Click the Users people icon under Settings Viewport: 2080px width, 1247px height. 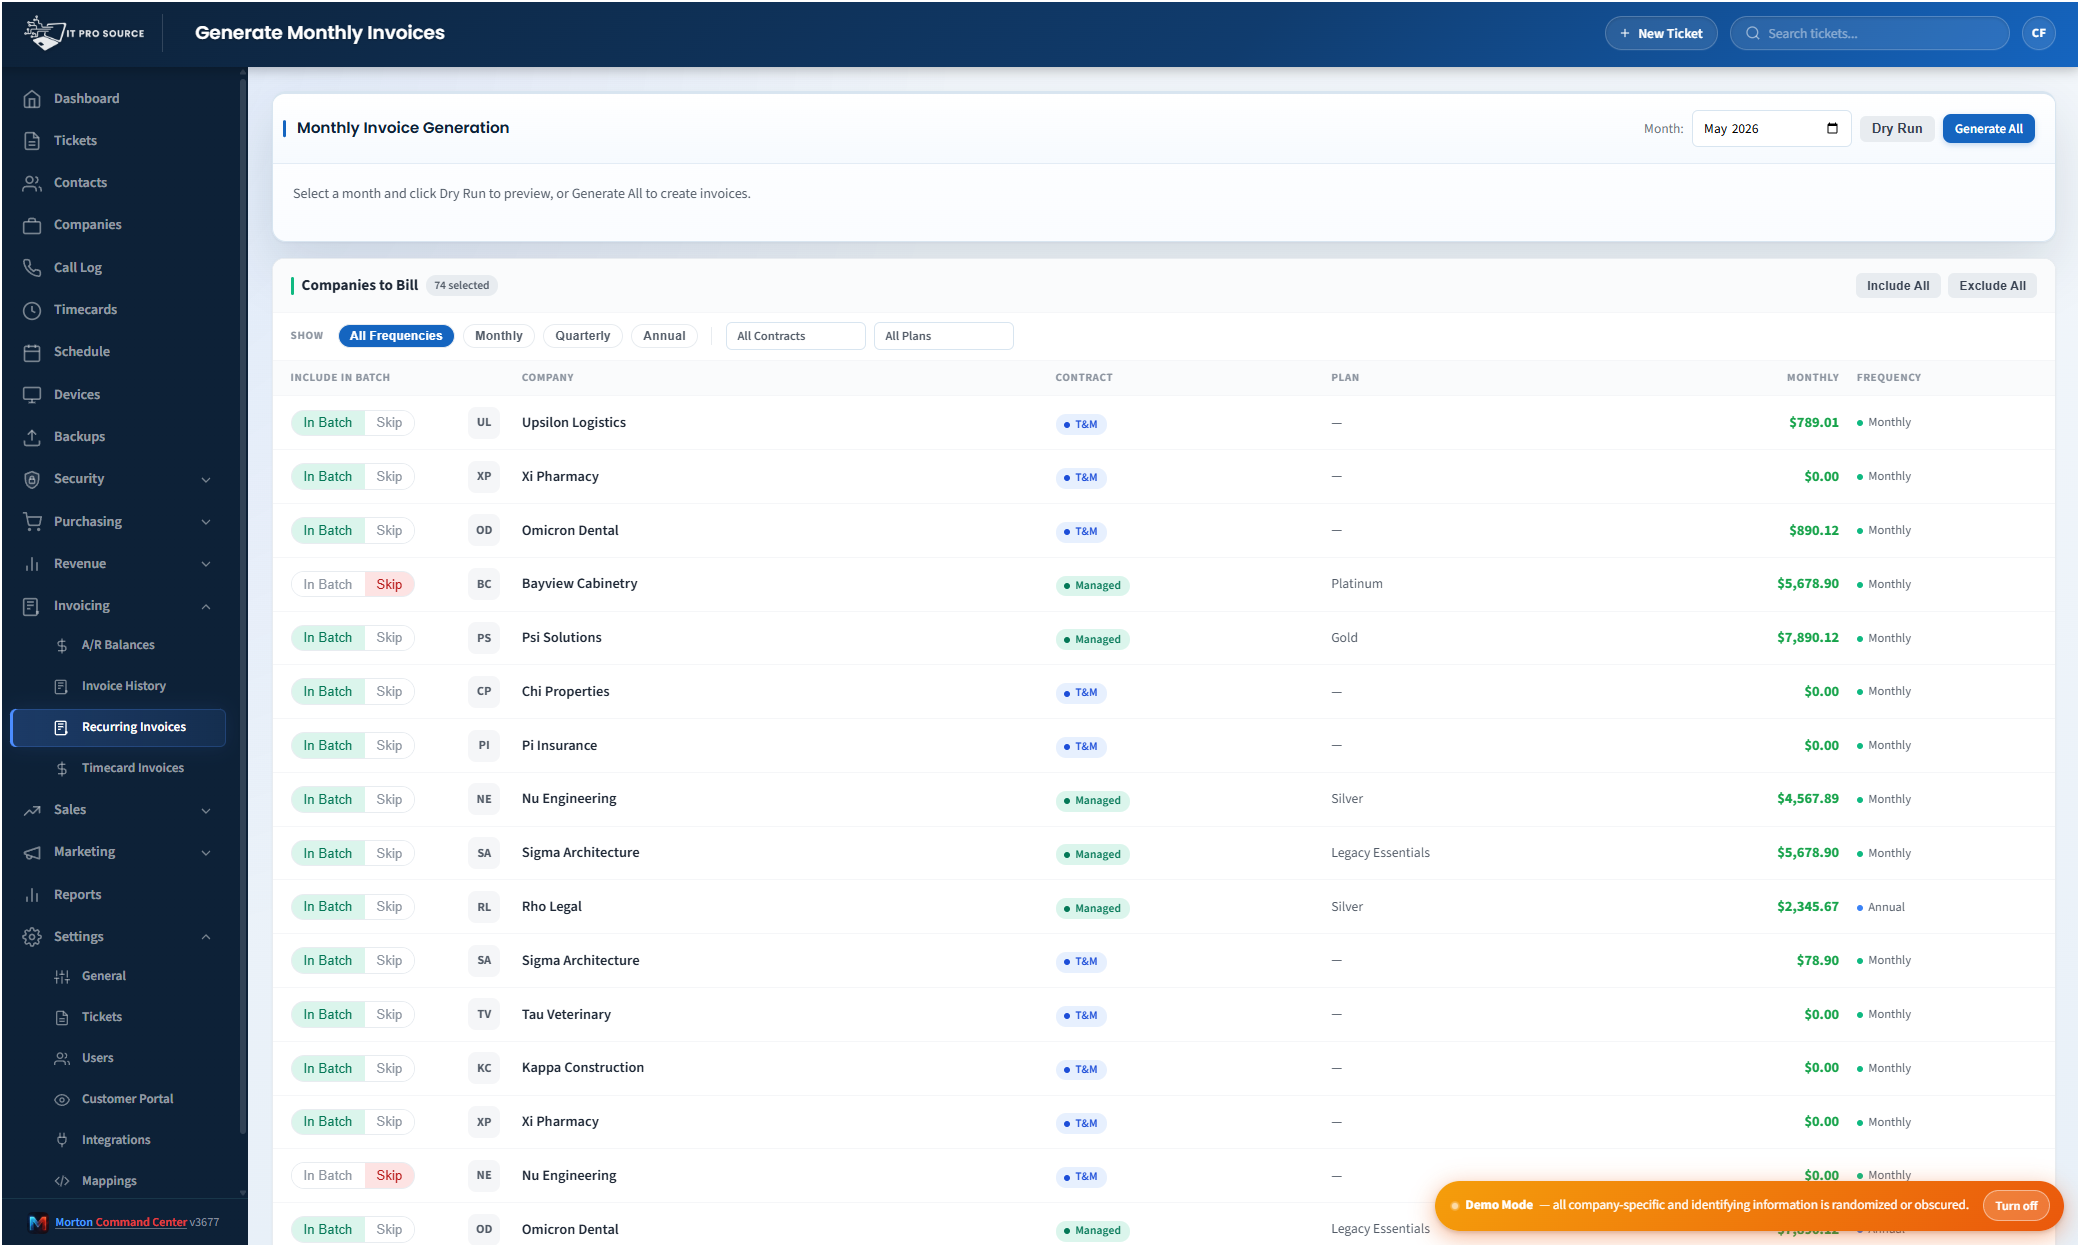(x=62, y=1058)
